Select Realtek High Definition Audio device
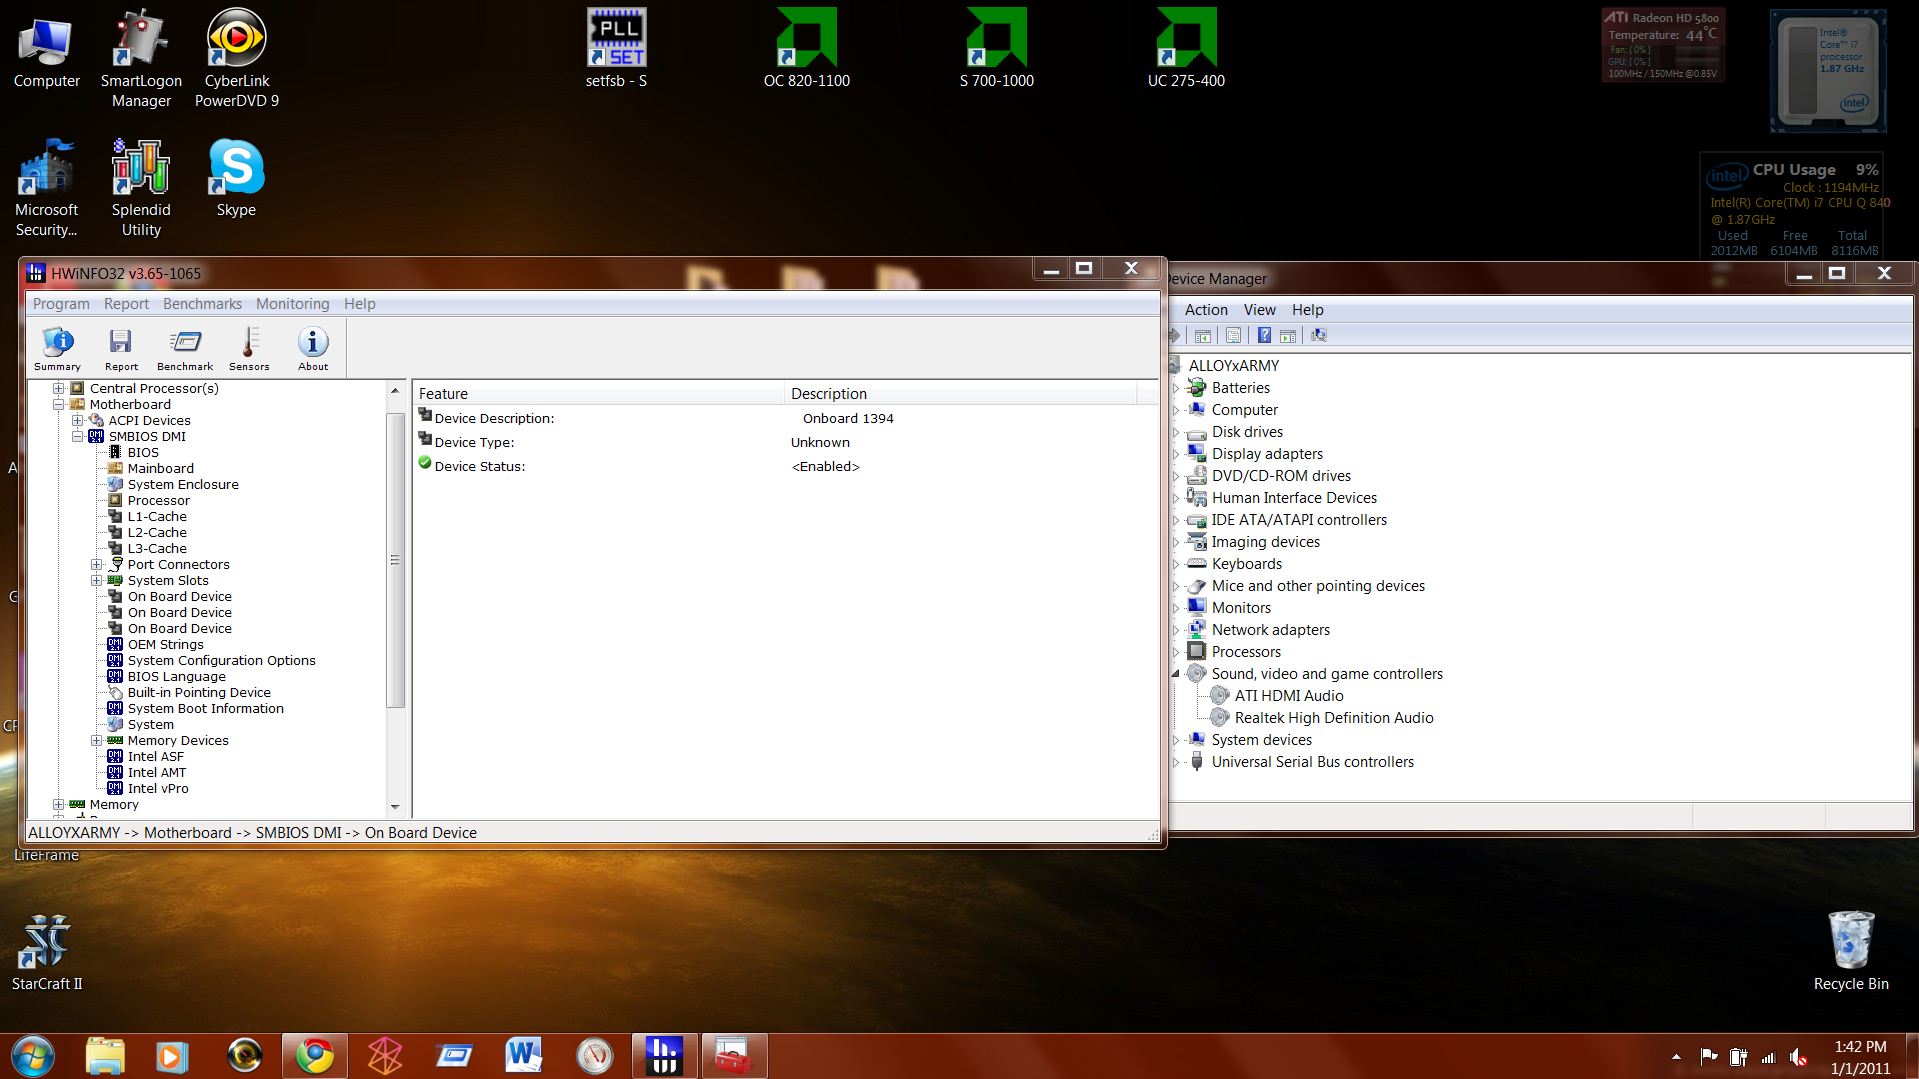This screenshot has width=1919, height=1079. coord(1333,718)
